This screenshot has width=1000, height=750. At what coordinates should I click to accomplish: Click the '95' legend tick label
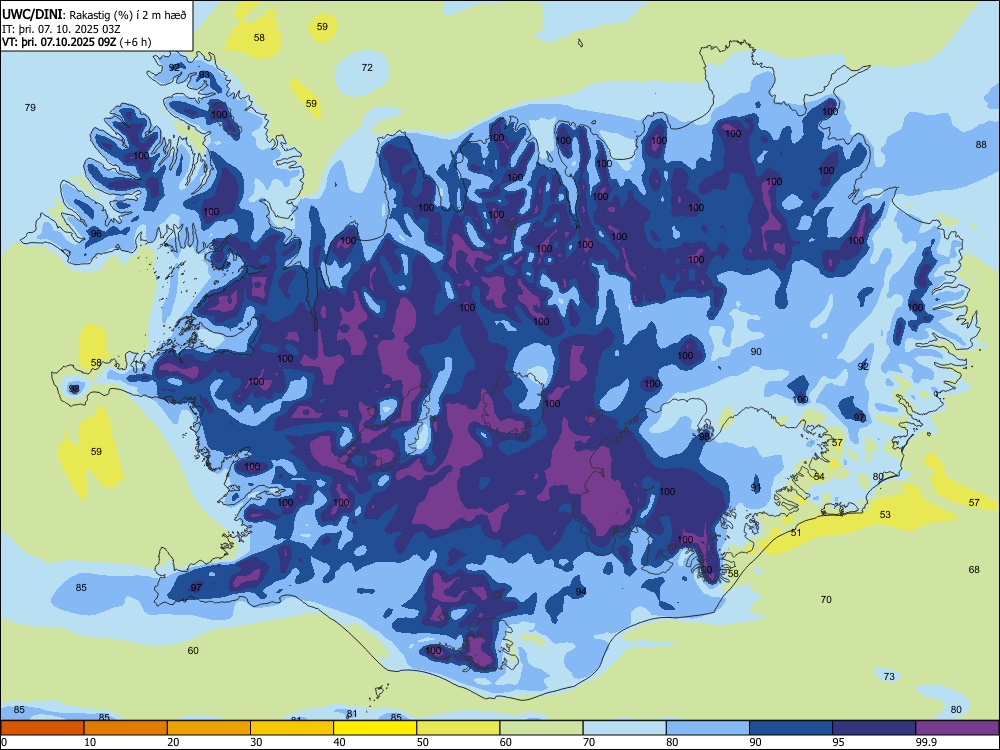pos(838,742)
